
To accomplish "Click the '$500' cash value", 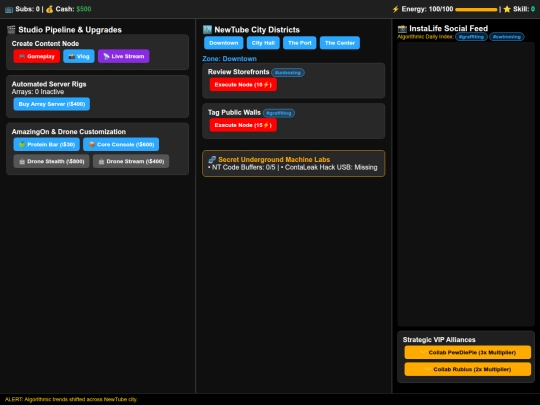I will tap(84, 9).
